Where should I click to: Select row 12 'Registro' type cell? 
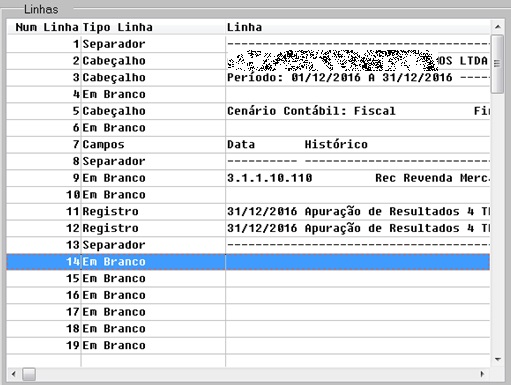click(153, 228)
